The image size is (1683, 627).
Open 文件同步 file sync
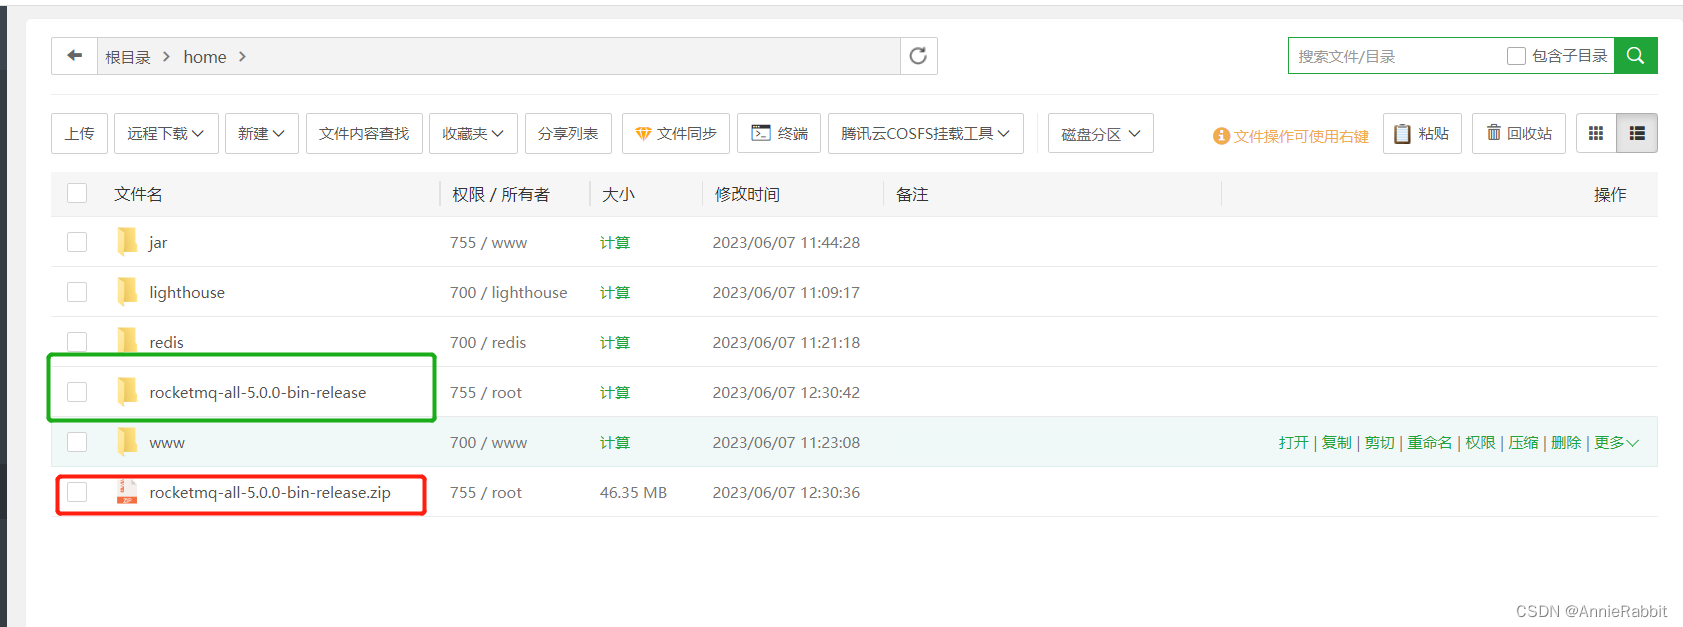point(676,133)
